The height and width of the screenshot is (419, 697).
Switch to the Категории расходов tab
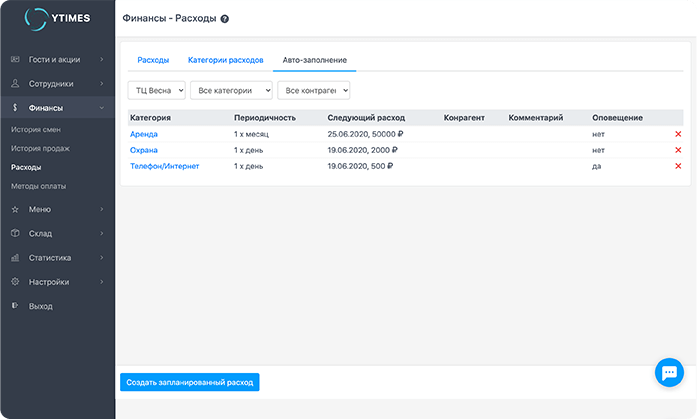click(x=225, y=60)
